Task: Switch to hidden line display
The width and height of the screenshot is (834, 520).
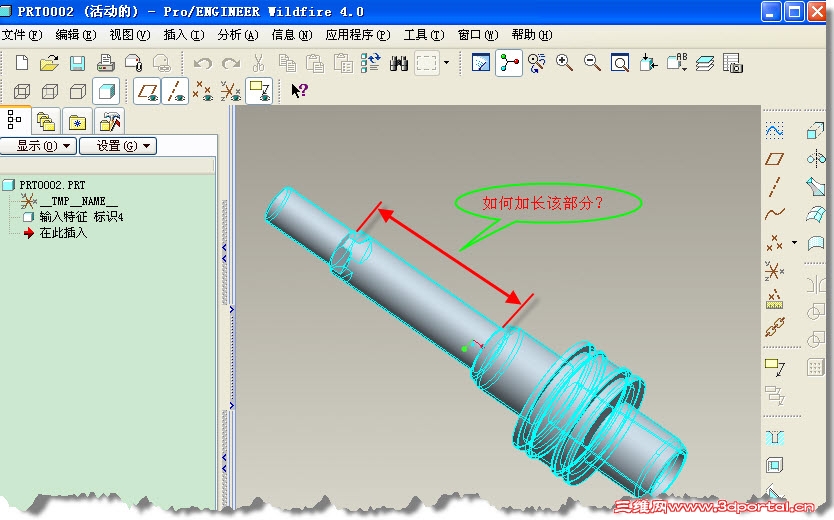Action: [x=49, y=91]
